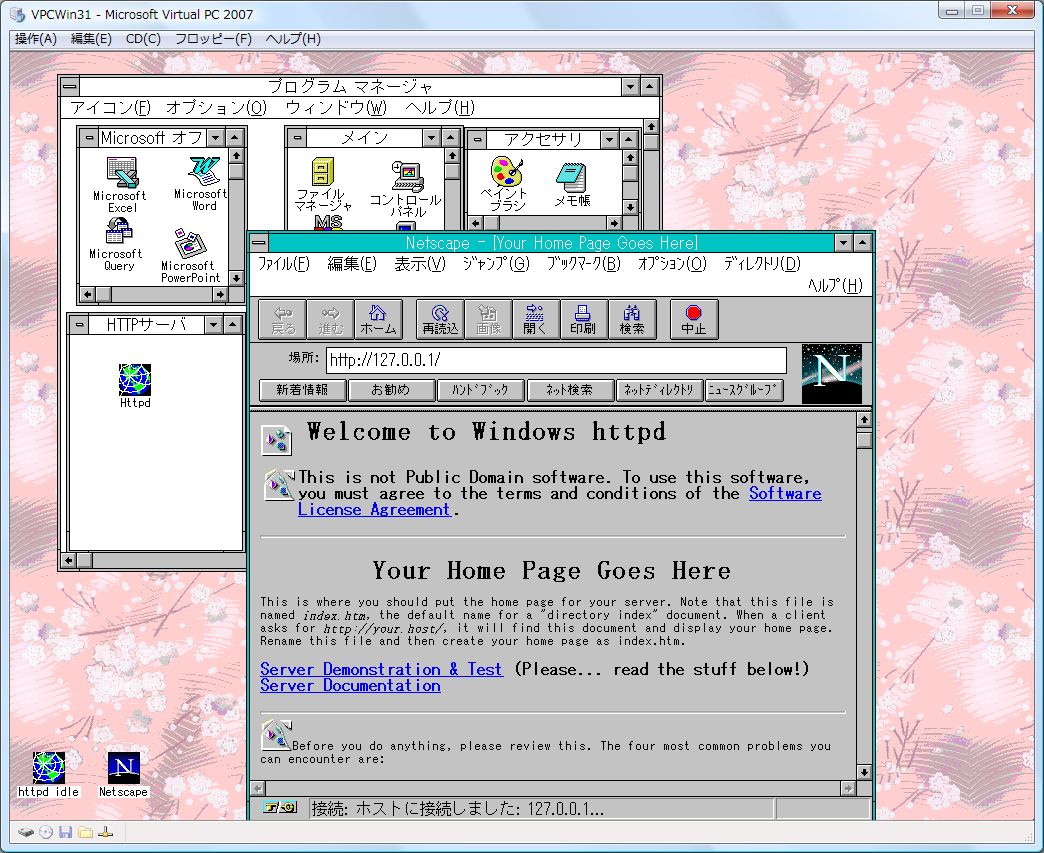This screenshot has width=1044, height=853.
Task: Select the Microsoft PowerPoint icon
Action: click(190, 243)
